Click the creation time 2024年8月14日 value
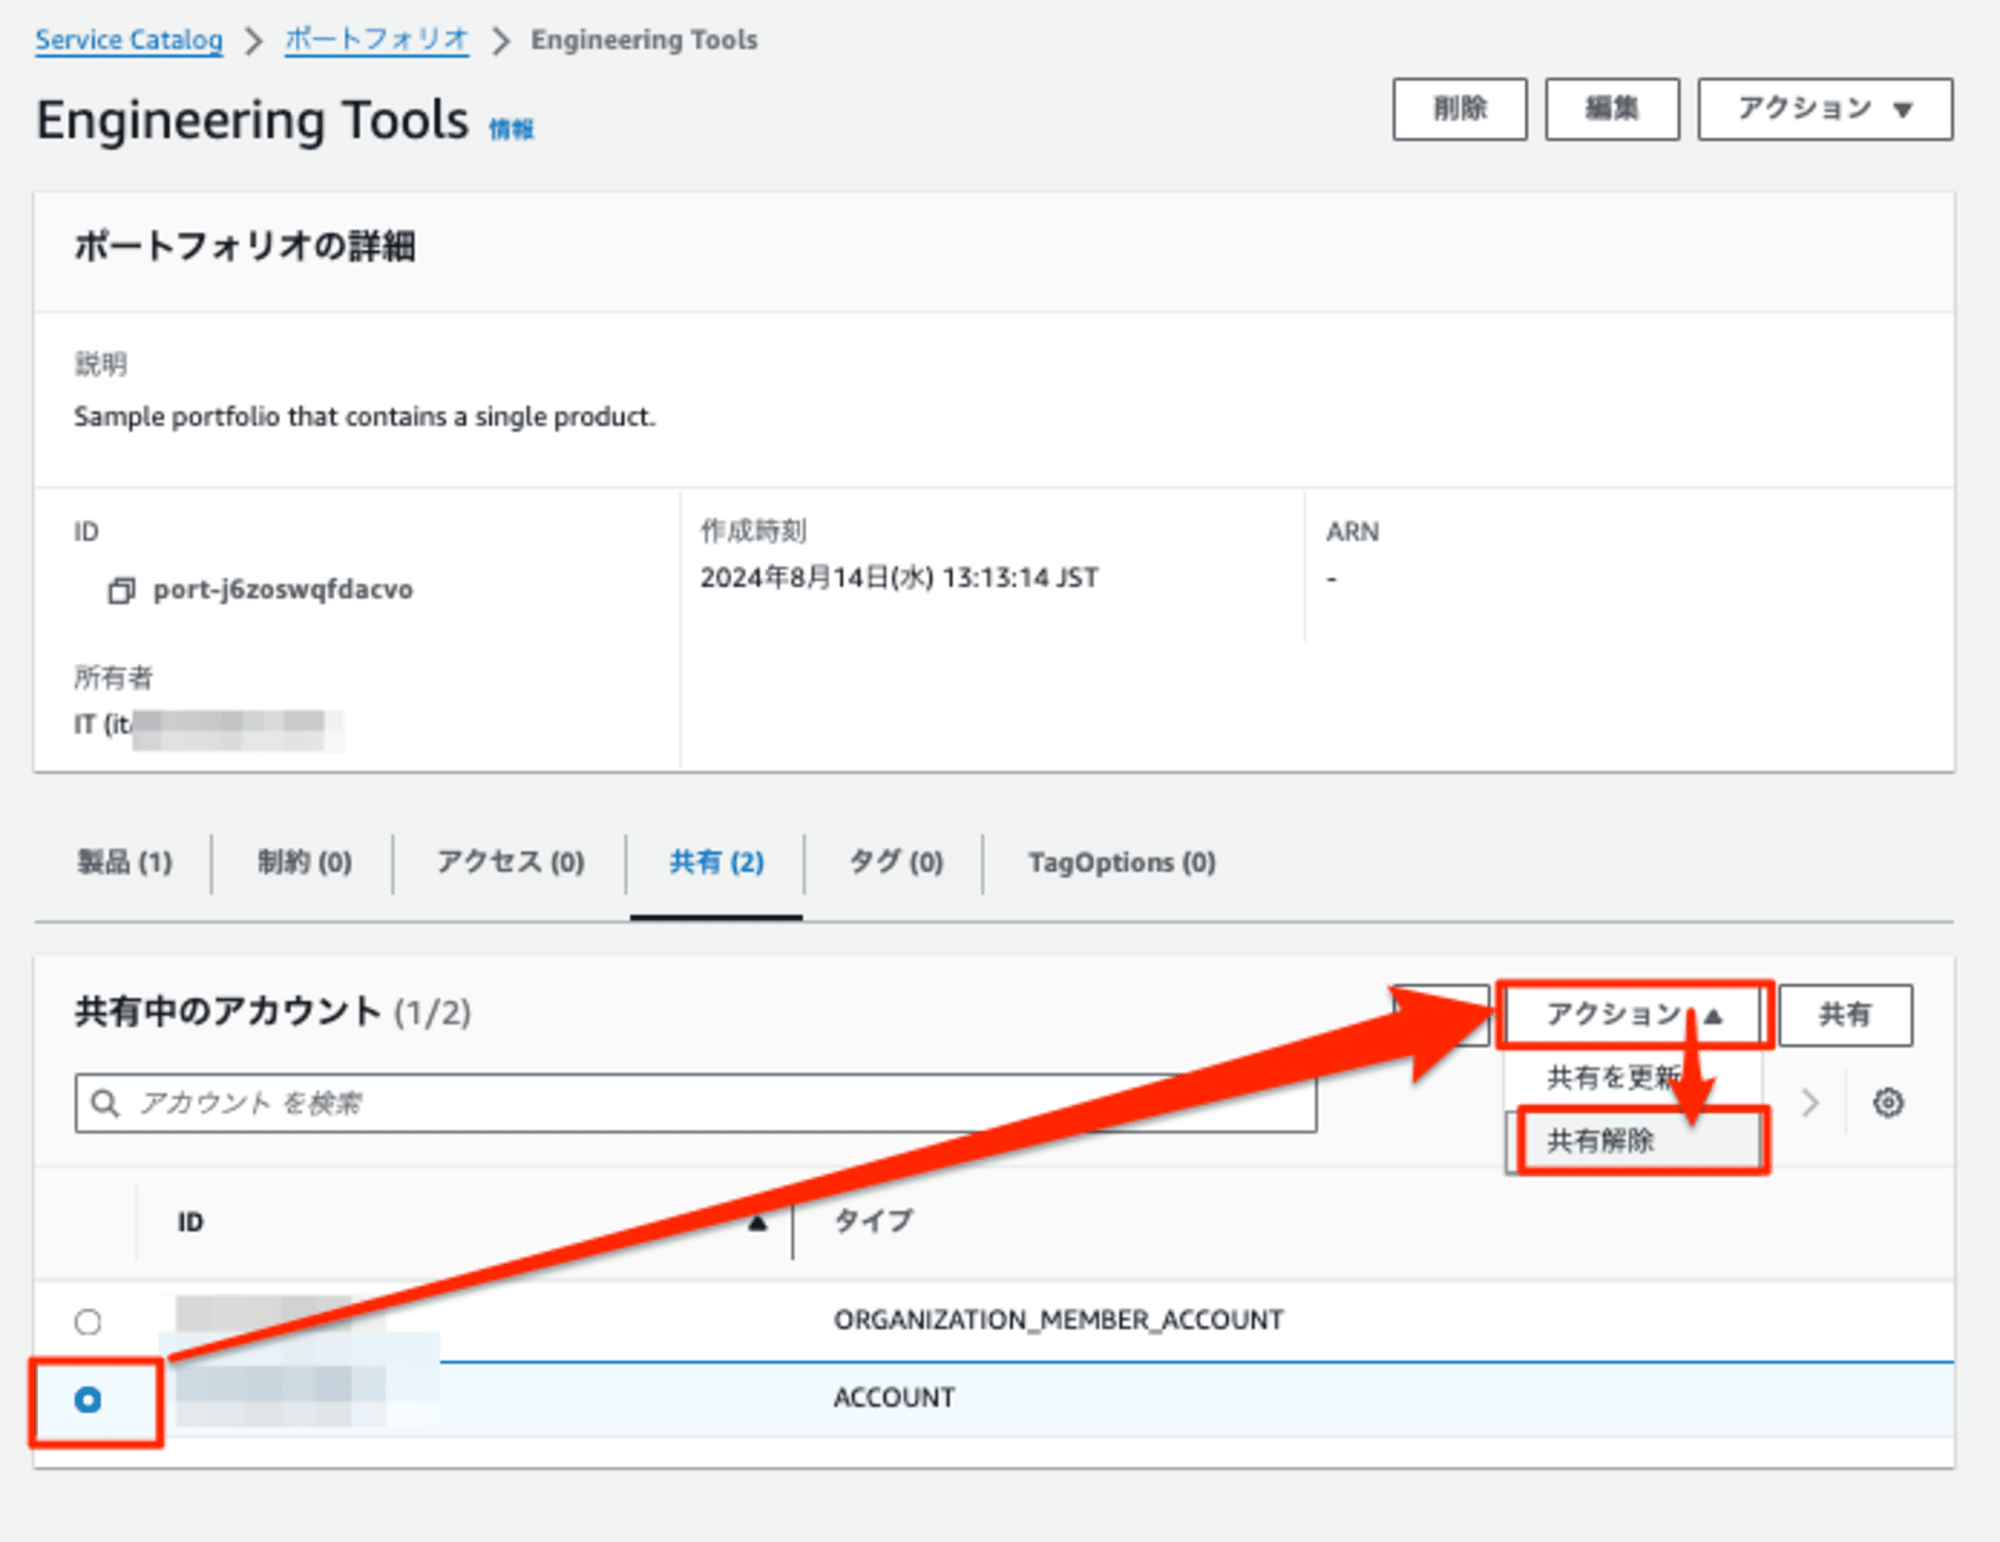 coord(899,577)
